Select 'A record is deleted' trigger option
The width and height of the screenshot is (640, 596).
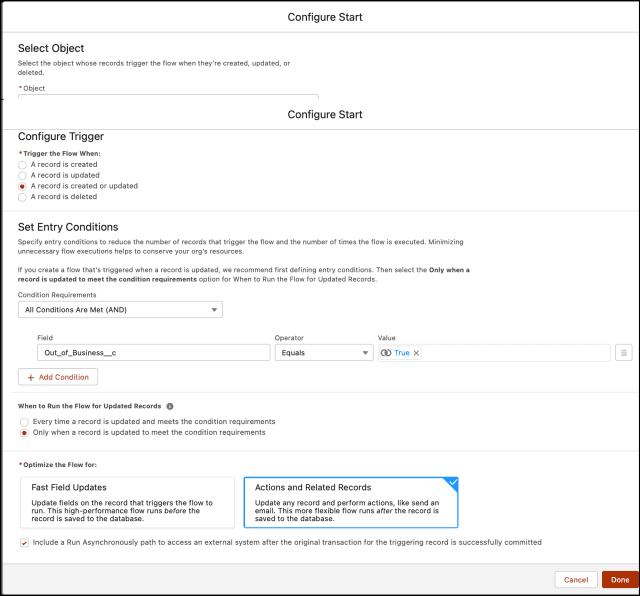(x=23, y=197)
